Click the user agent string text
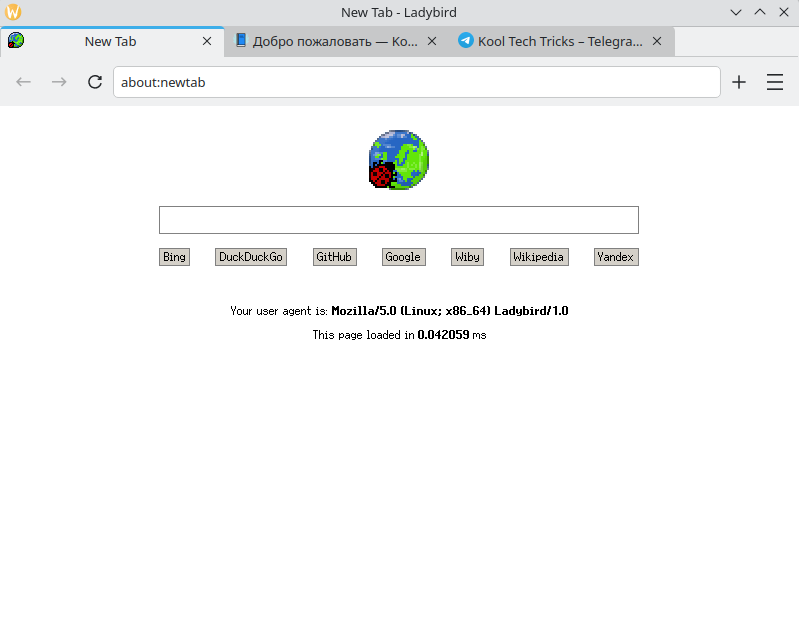The width and height of the screenshot is (799, 626). point(449,311)
